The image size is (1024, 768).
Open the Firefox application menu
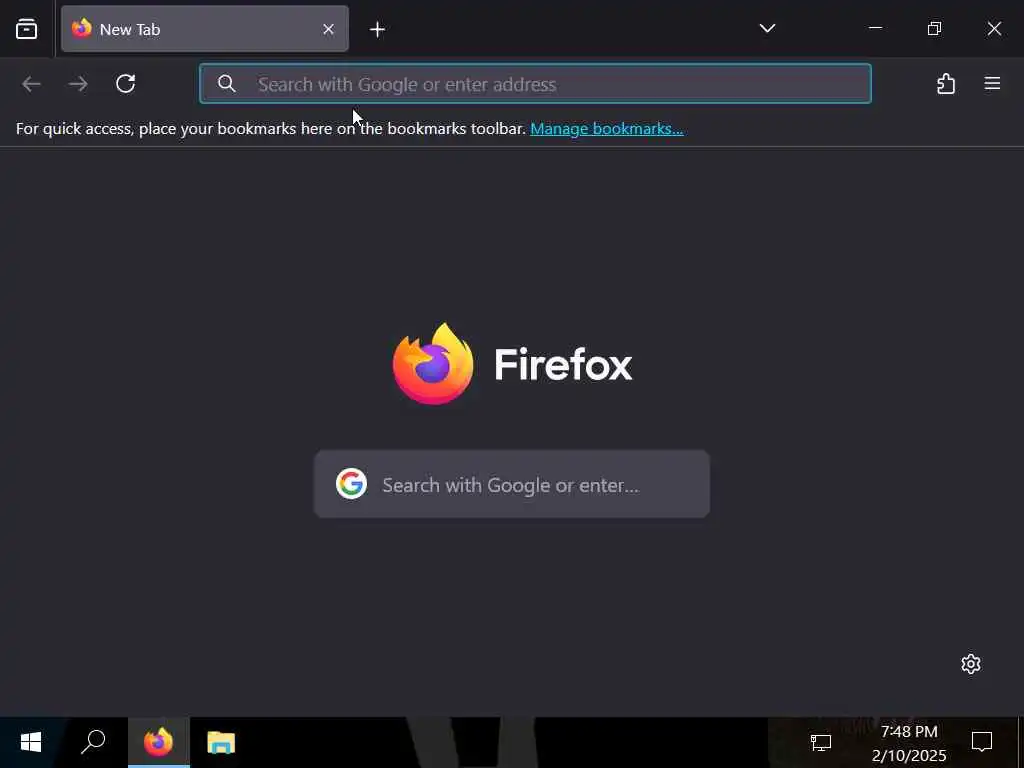[992, 84]
